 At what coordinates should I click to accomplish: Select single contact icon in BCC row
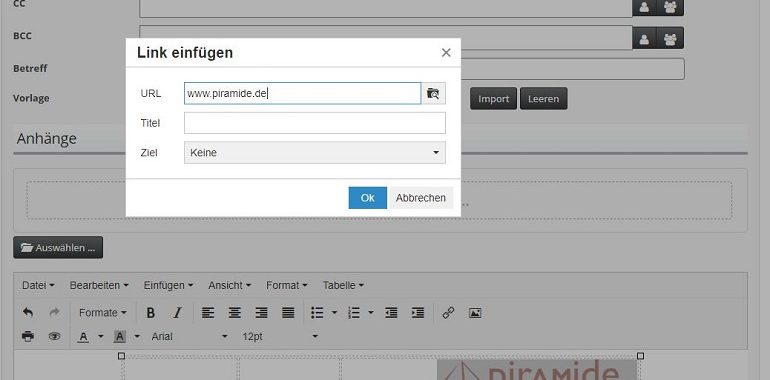644,38
